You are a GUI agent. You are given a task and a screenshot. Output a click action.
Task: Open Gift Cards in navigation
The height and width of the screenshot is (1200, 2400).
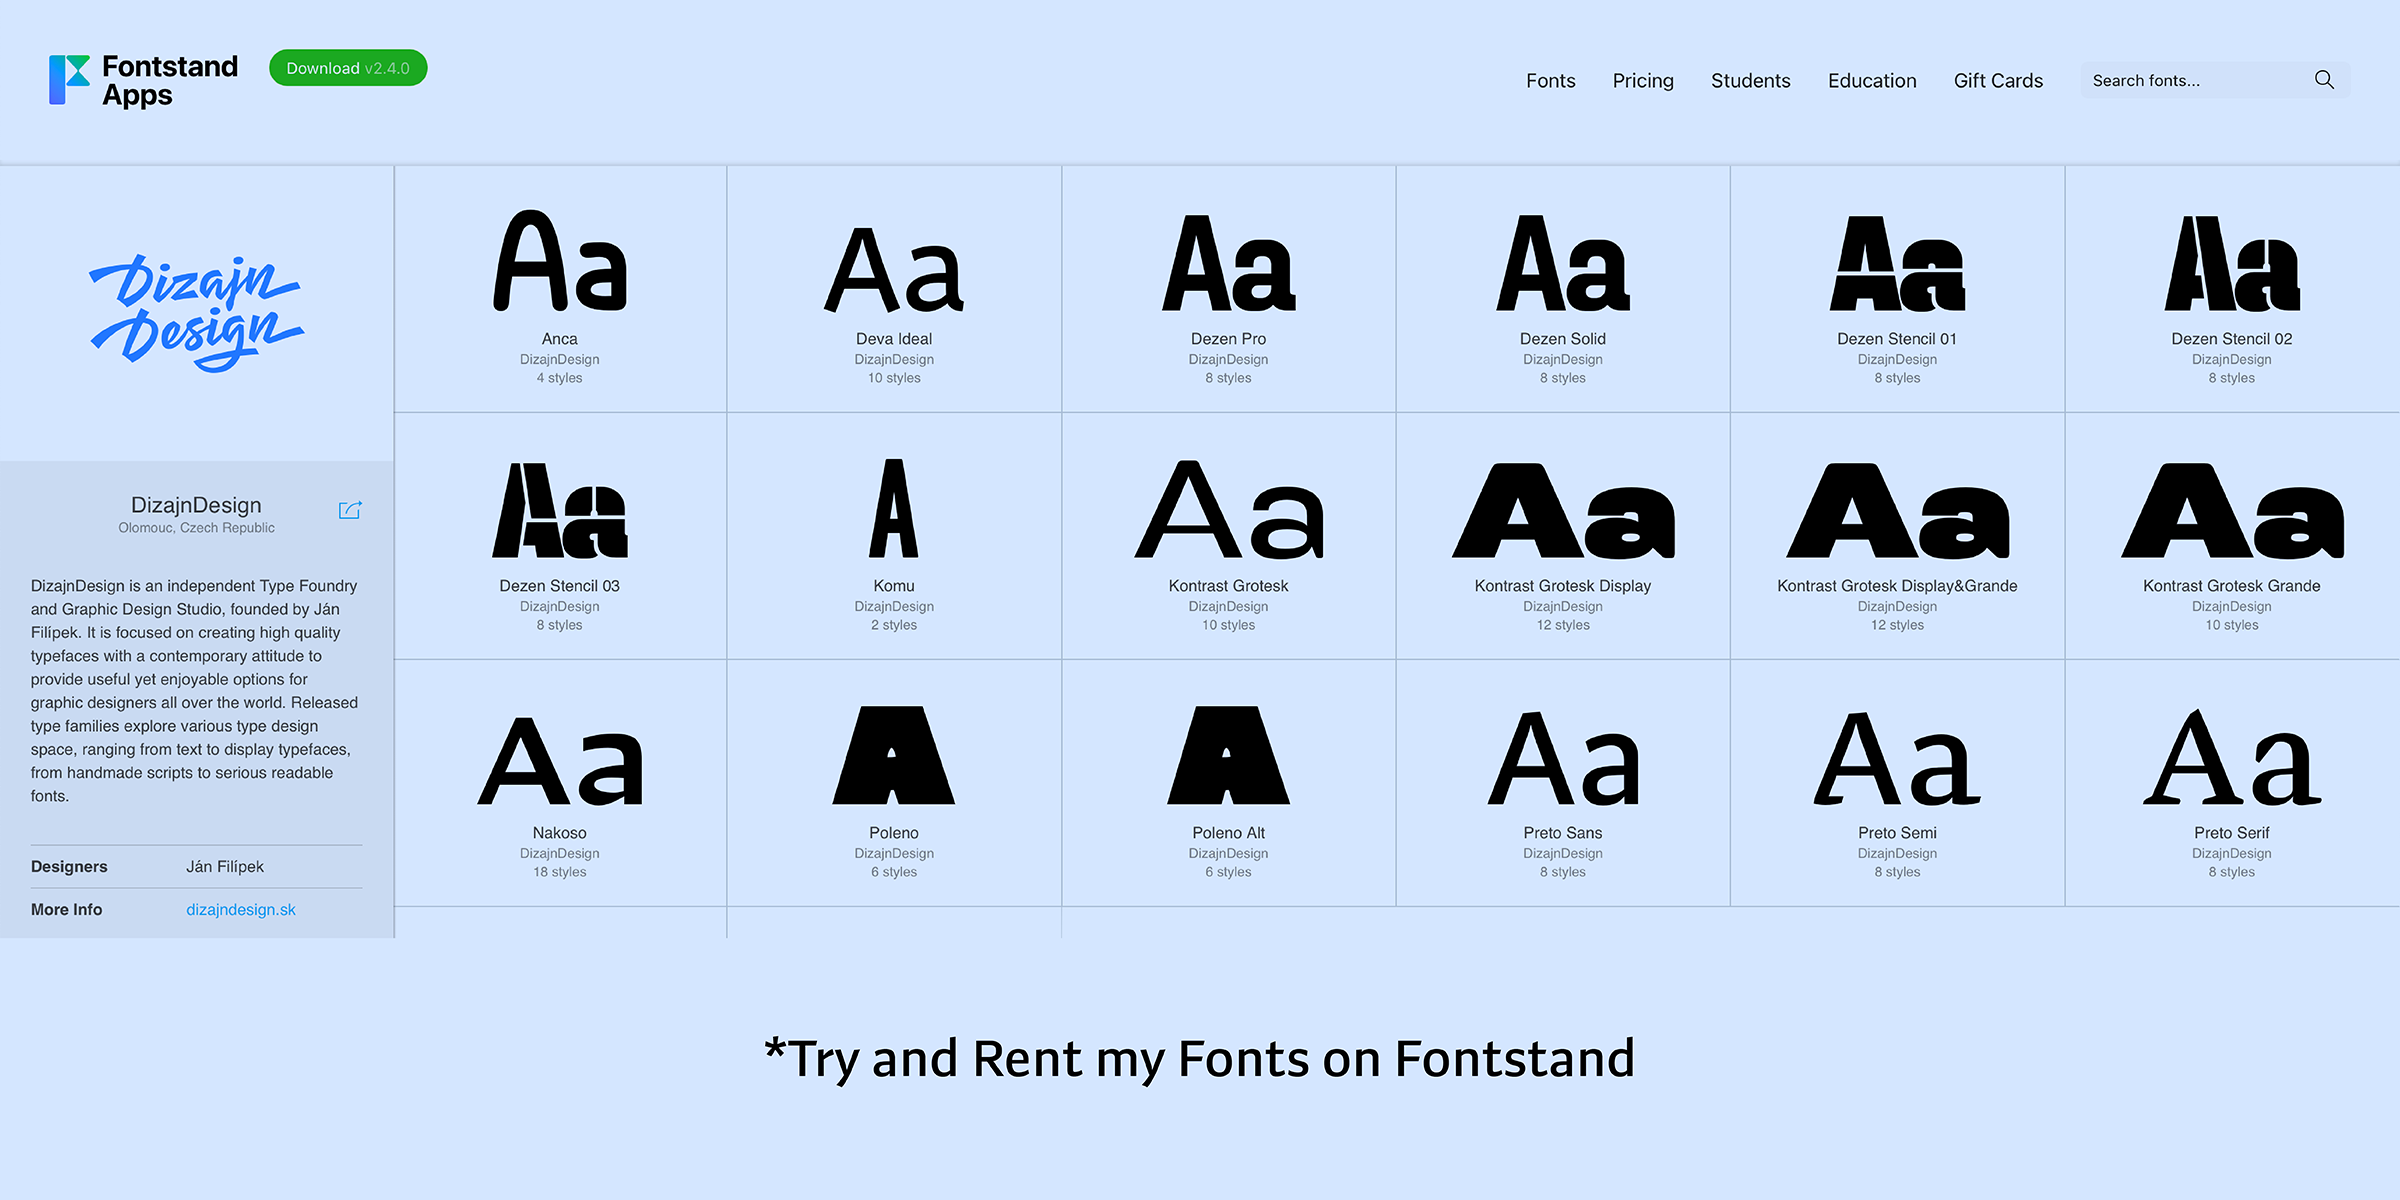[x=1998, y=81]
